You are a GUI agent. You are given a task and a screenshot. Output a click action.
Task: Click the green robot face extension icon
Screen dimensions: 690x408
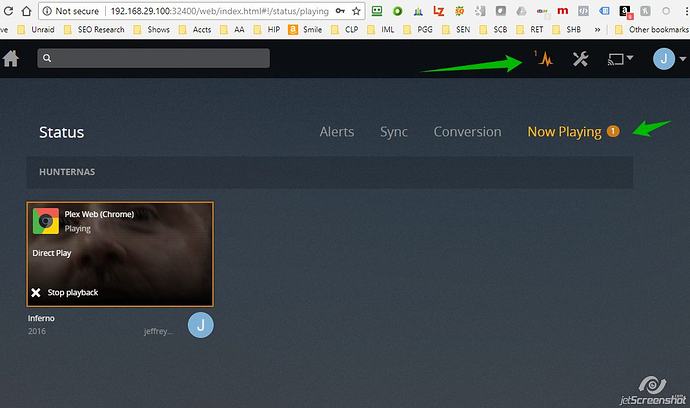pos(377,11)
